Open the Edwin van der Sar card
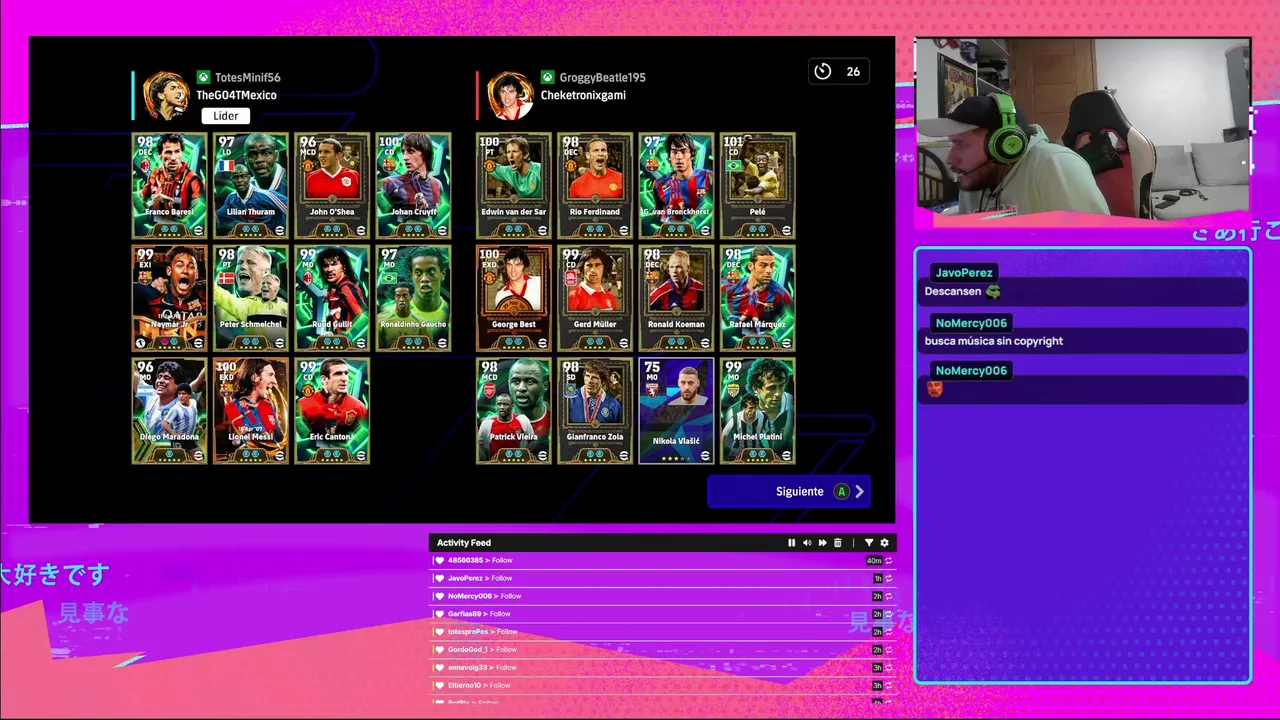This screenshot has width=1280, height=720. (514, 185)
